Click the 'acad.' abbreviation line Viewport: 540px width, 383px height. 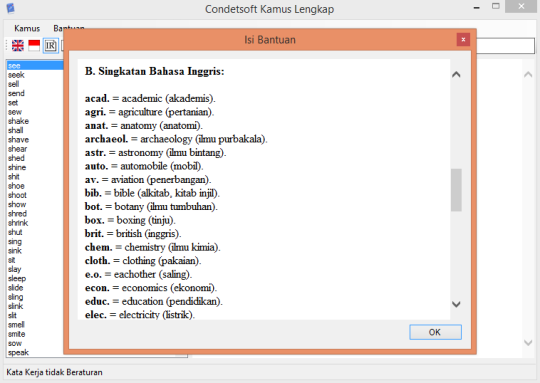[x=150, y=99]
